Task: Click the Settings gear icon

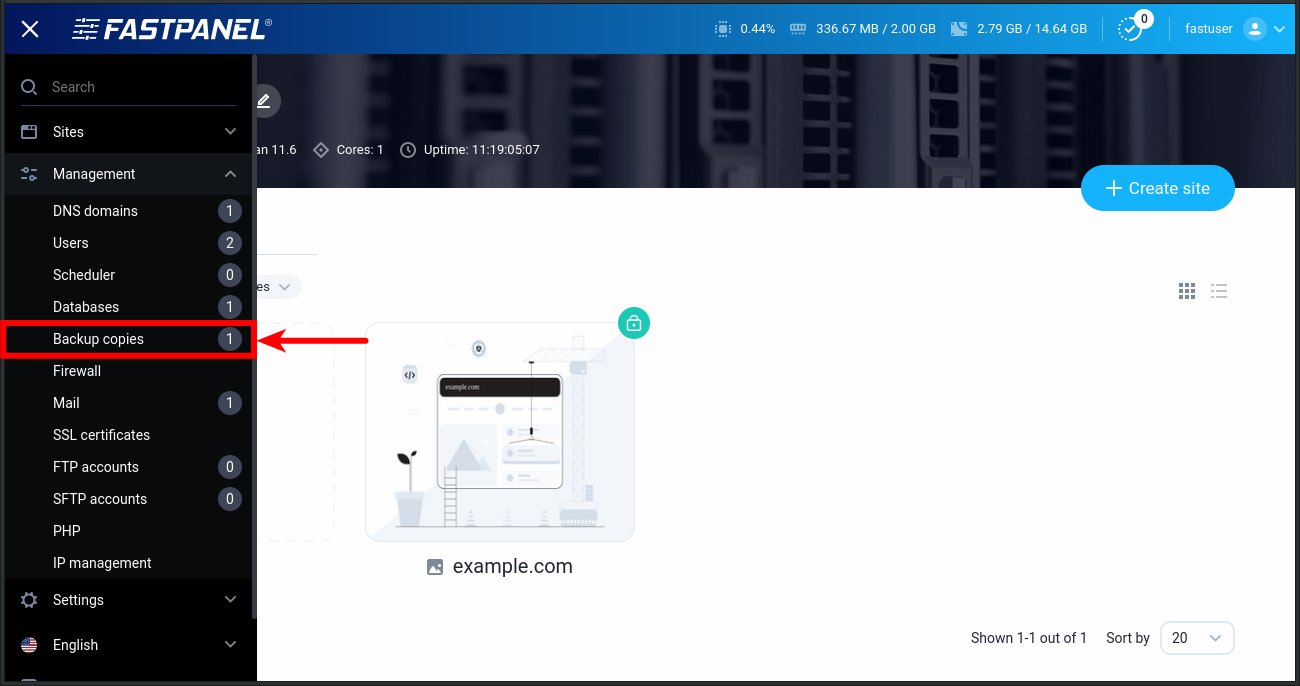Action: pos(29,600)
